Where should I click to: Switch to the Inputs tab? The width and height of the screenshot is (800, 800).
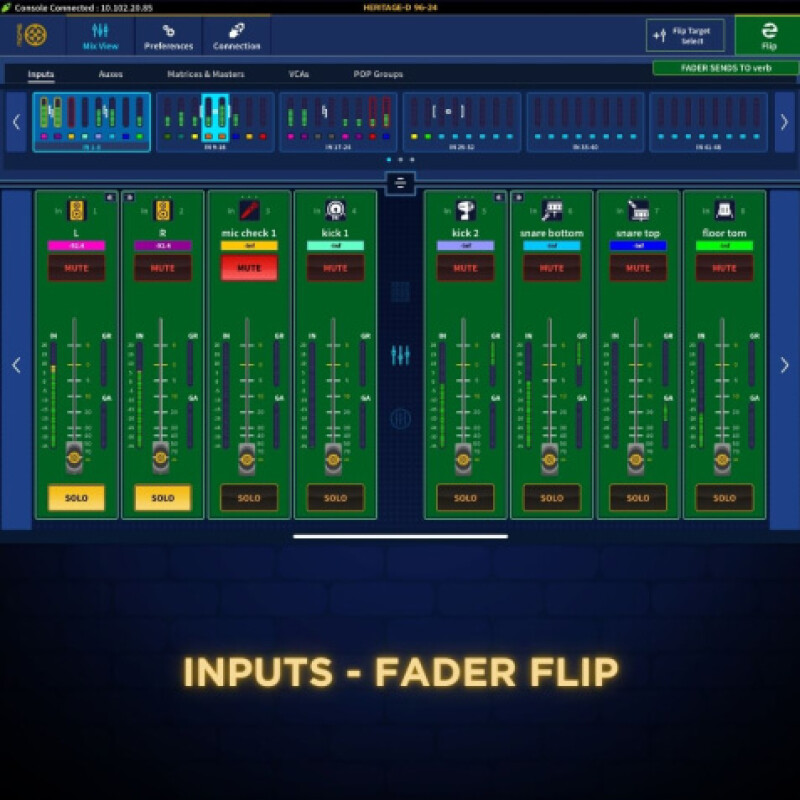point(41,74)
